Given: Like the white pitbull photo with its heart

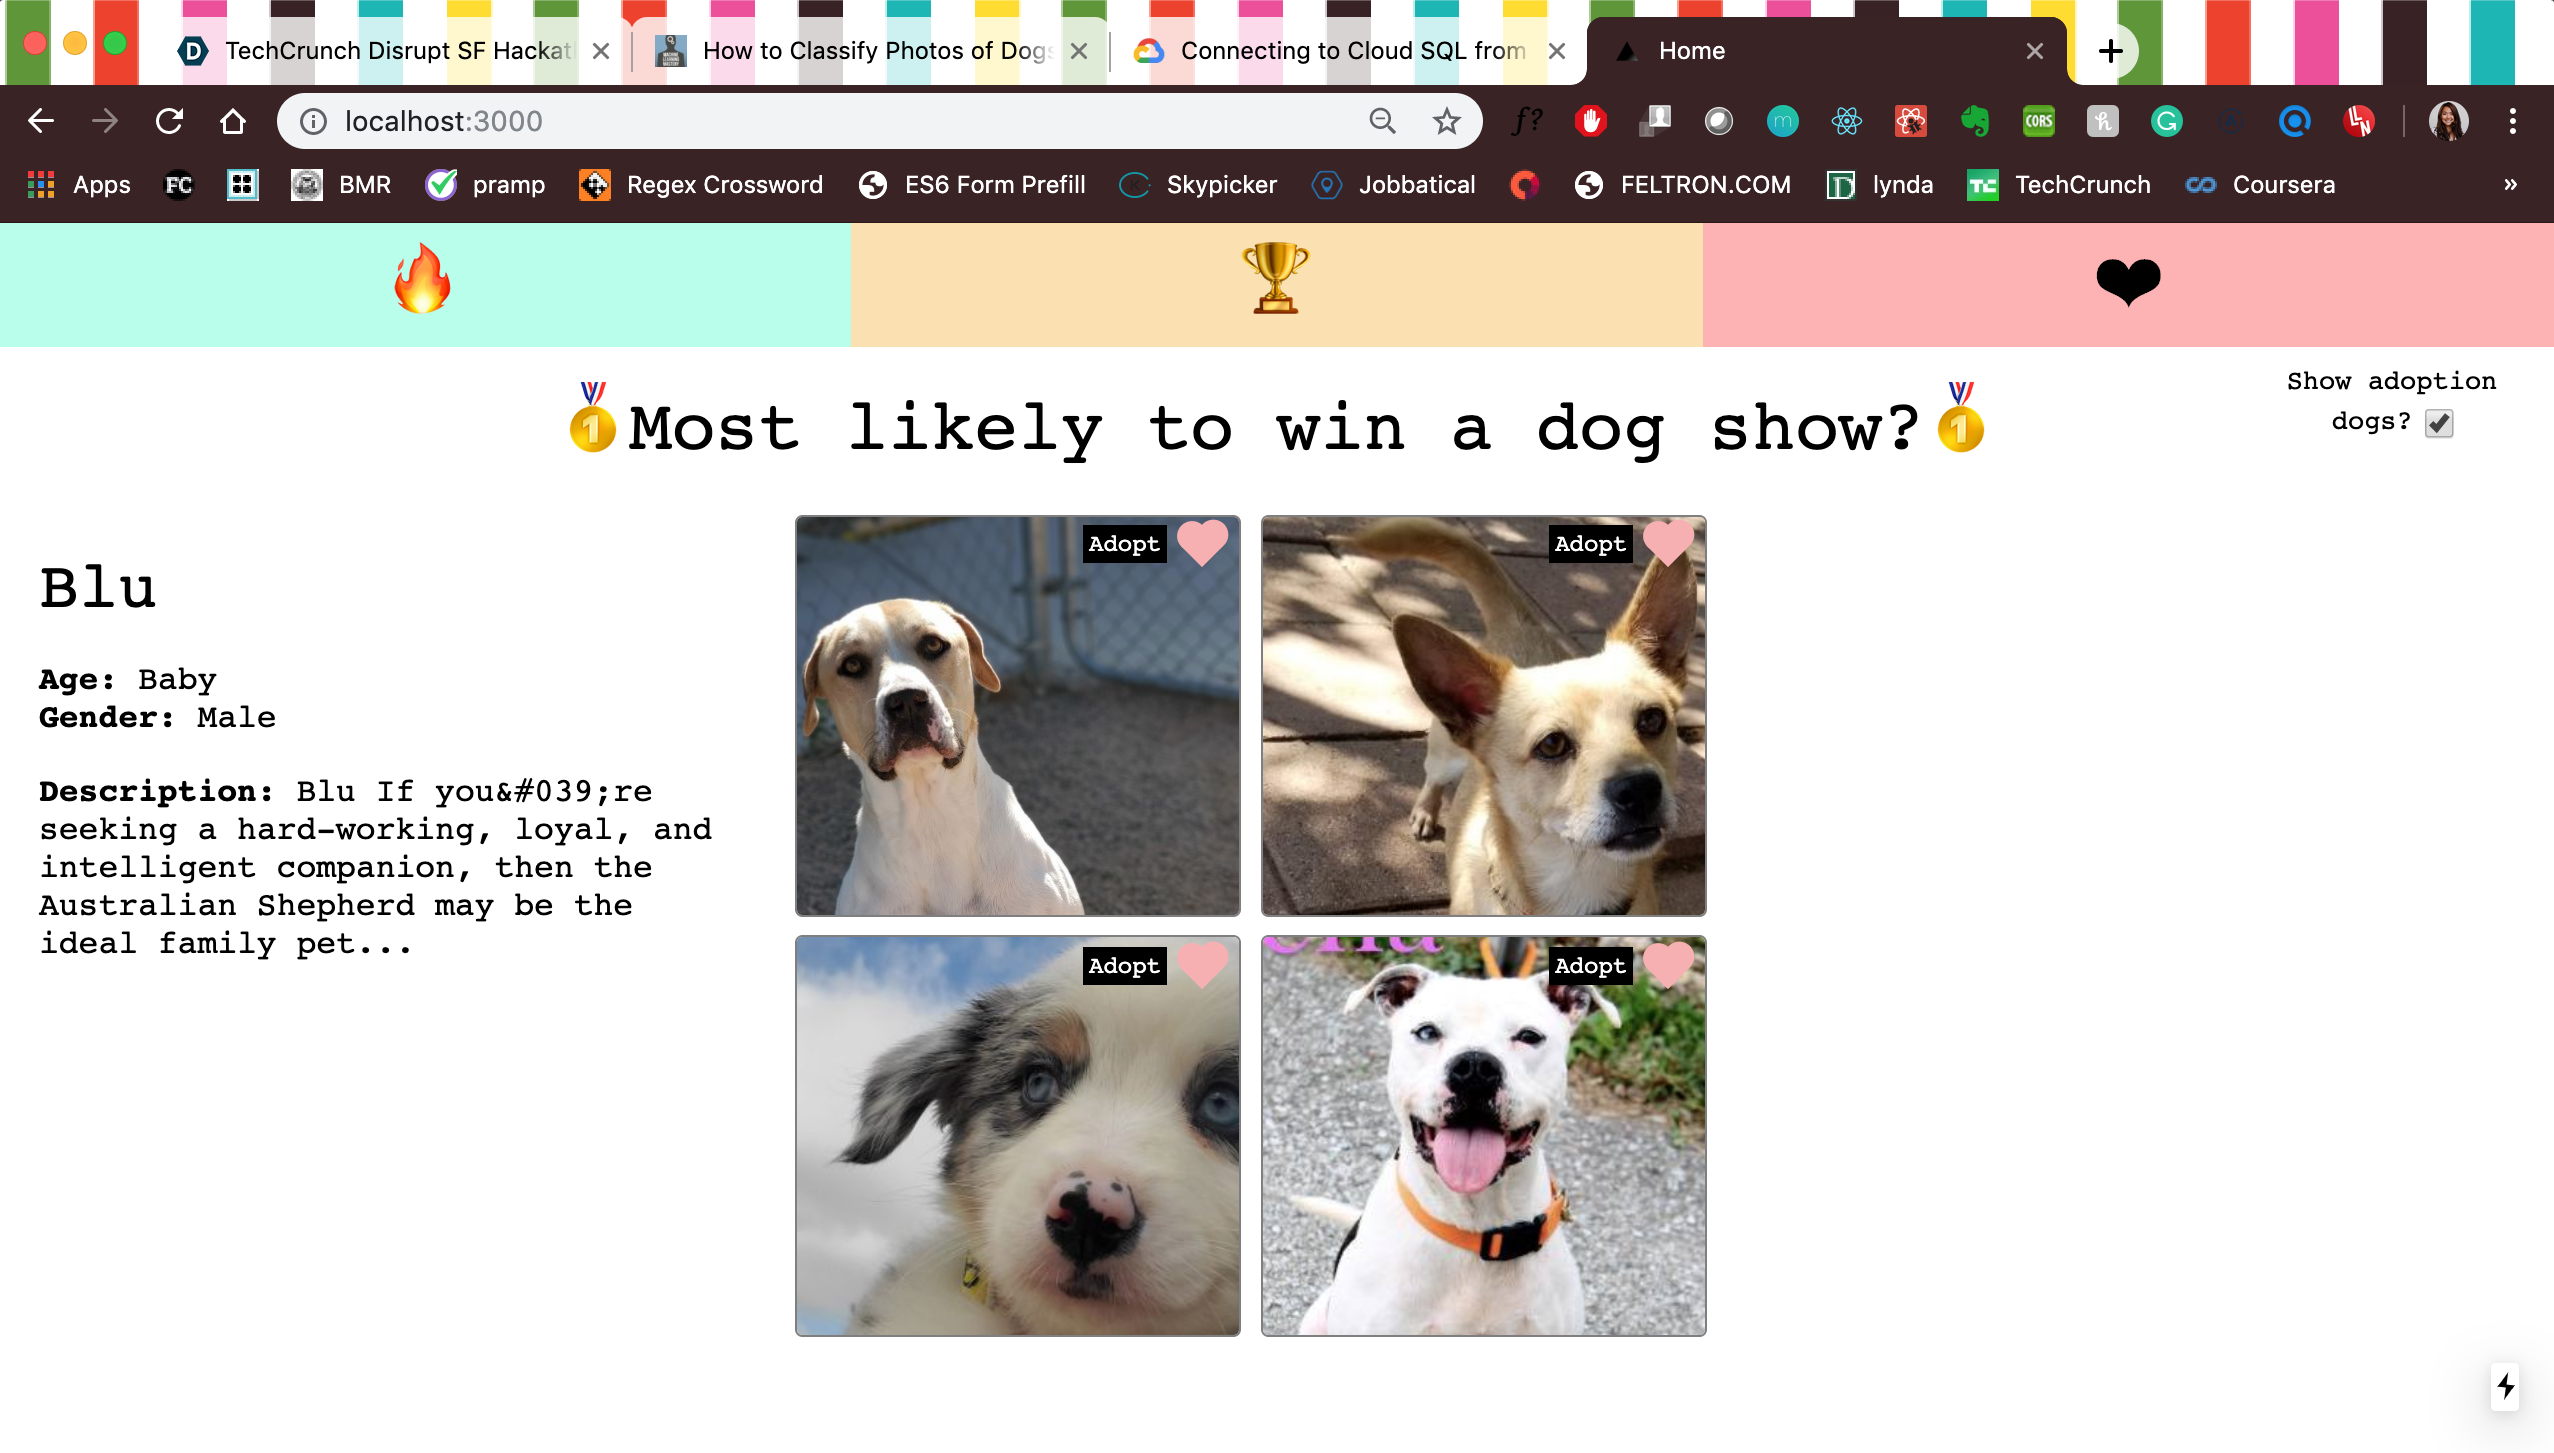Looking at the screenshot, I should tap(1667, 964).
